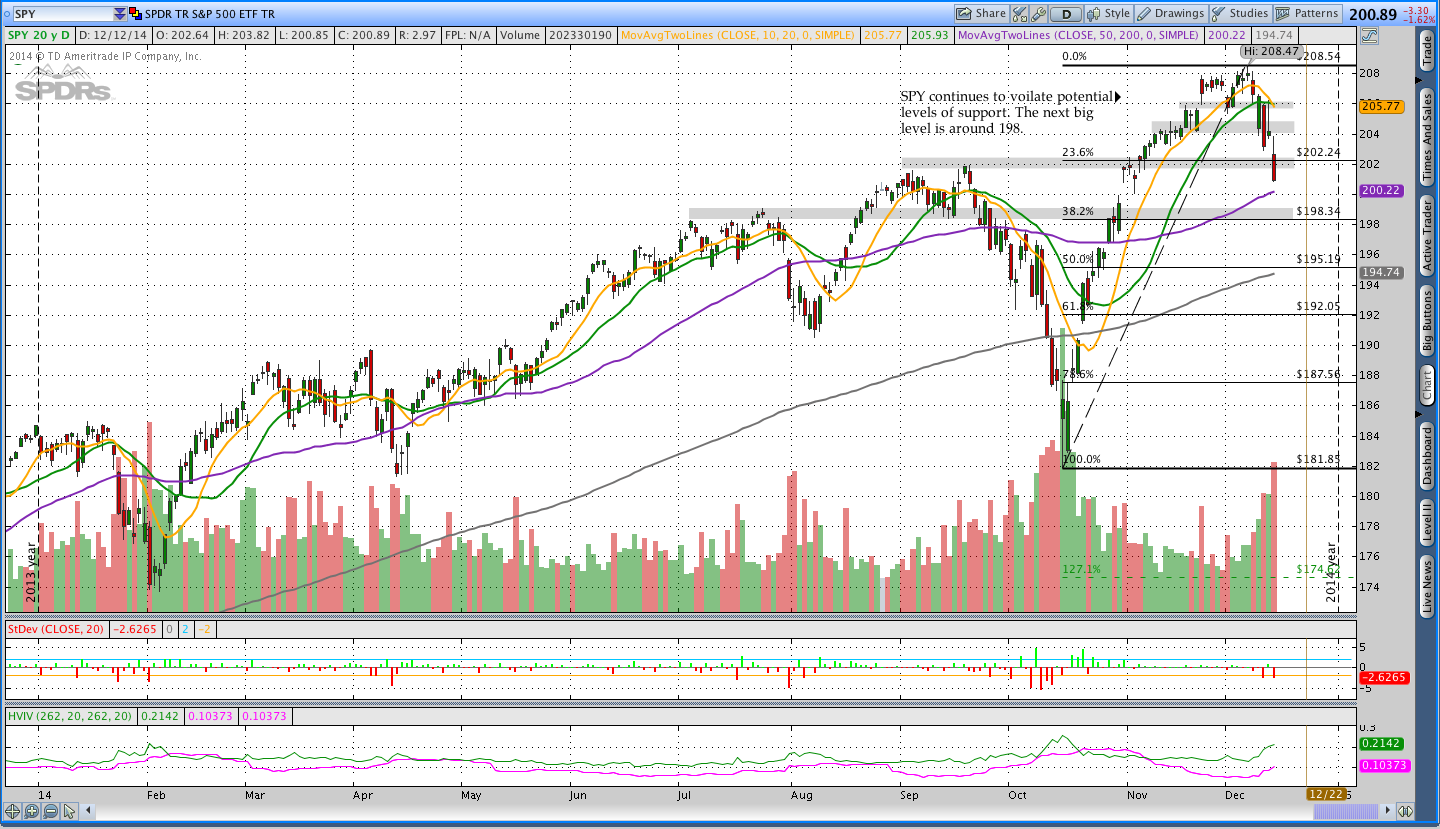Click the 194.74 gray price bubble
The height and width of the screenshot is (829, 1440).
click(x=1381, y=272)
